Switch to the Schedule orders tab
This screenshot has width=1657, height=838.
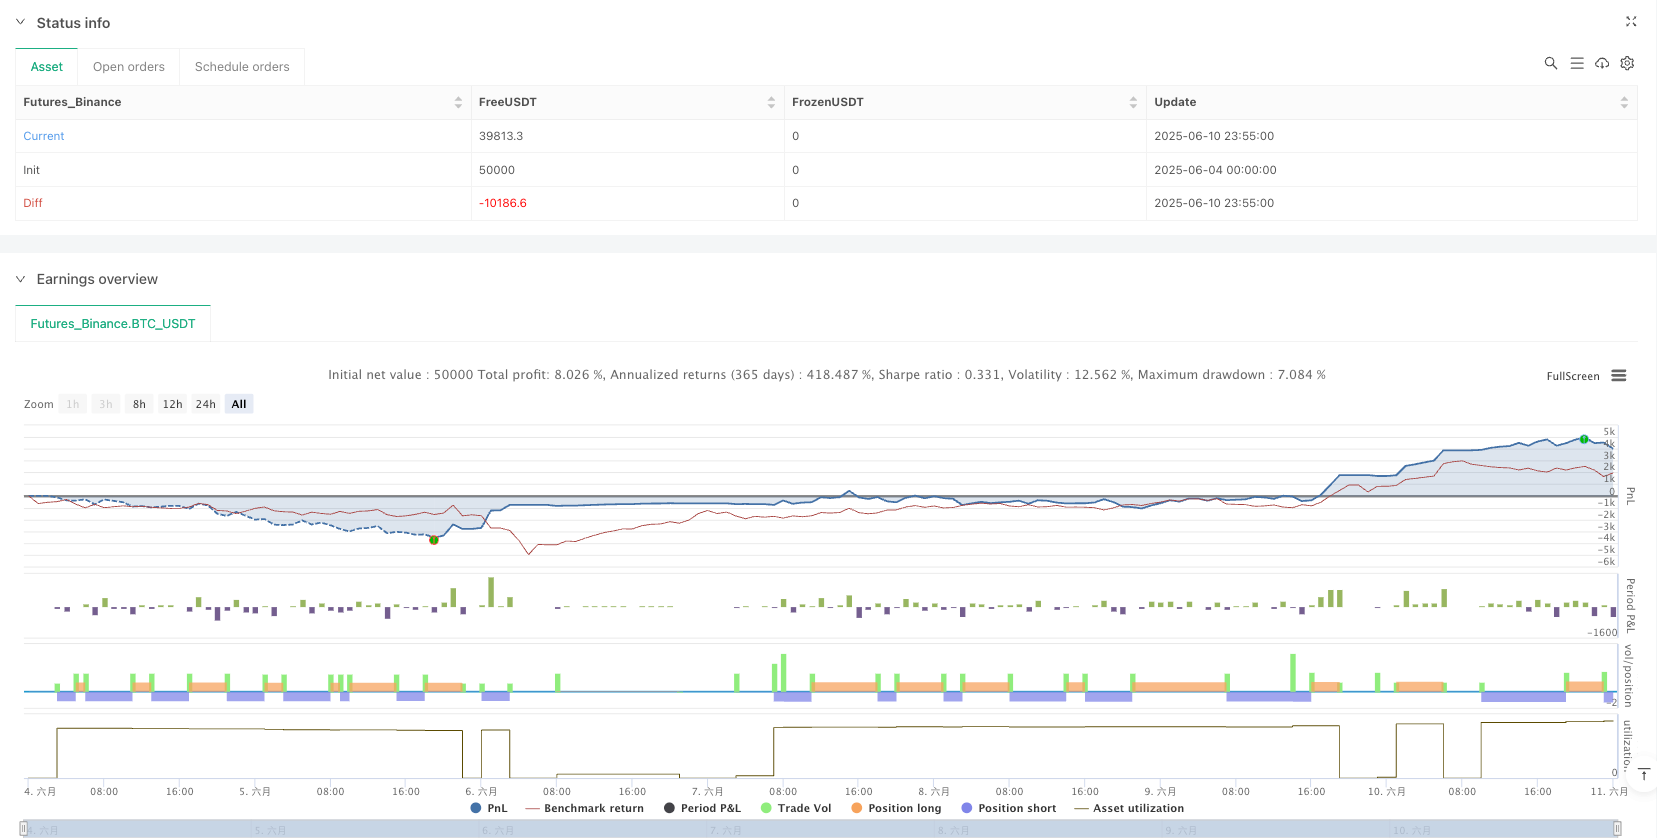click(242, 67)
